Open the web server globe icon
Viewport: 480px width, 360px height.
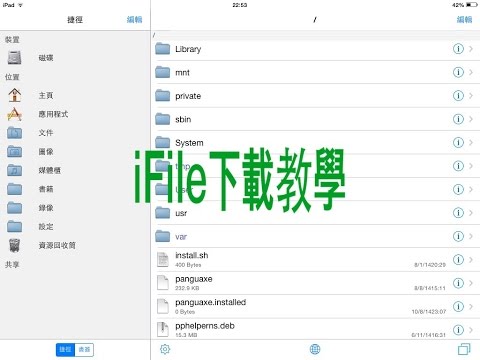click(315, 349)
